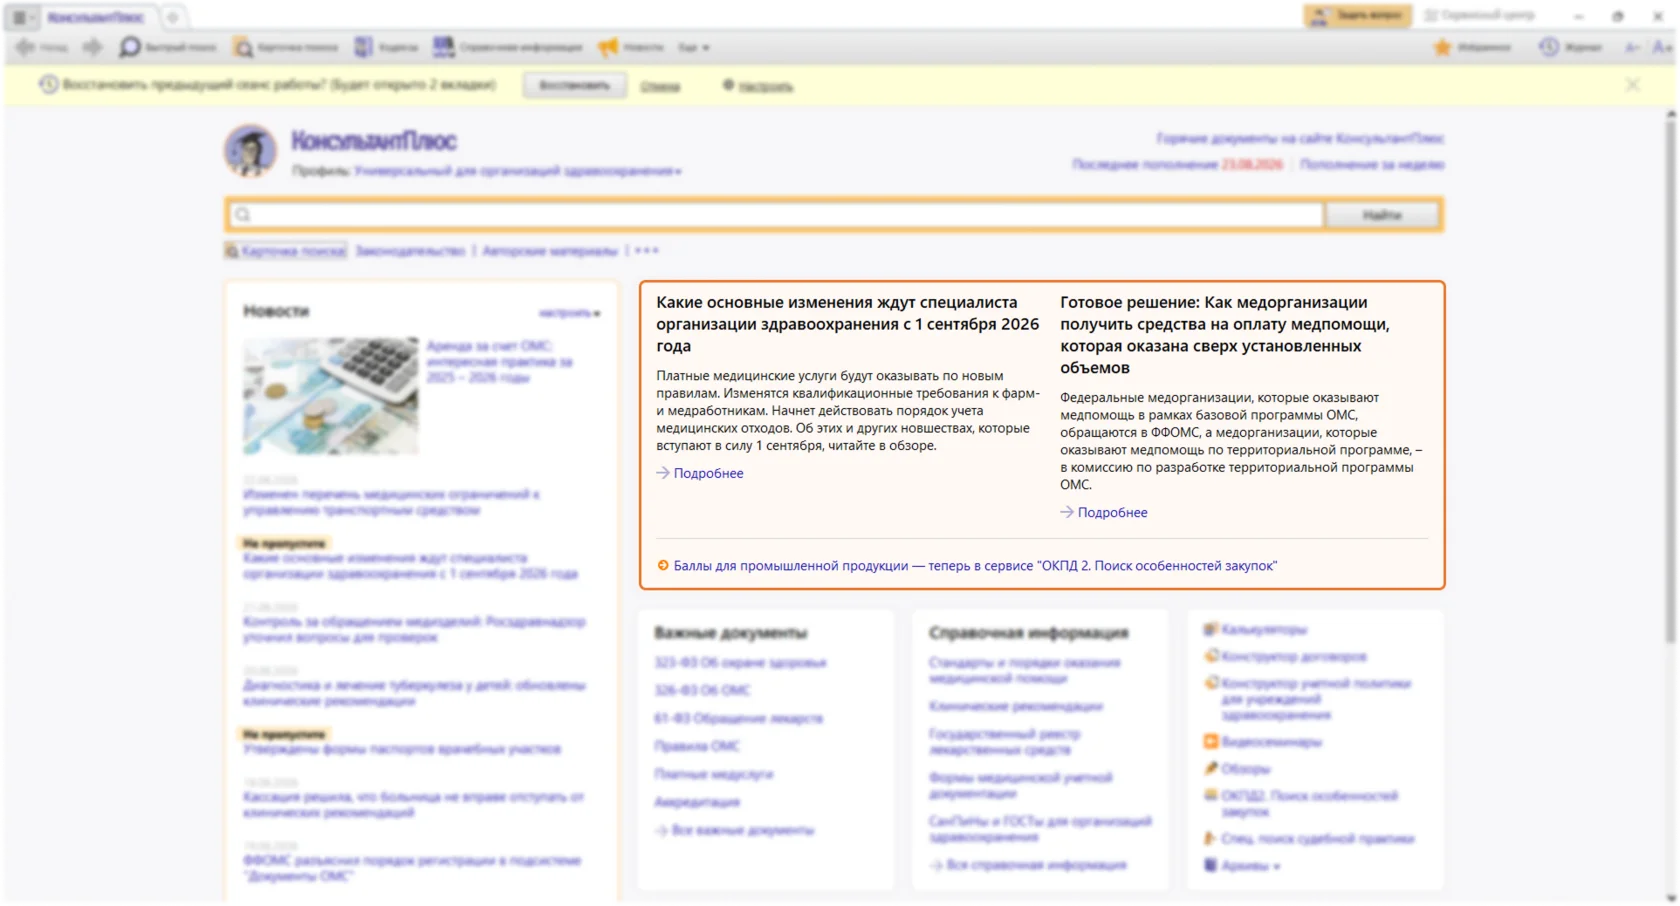
Task: Open the Последнее пополнение link
Action: [x=1177, y=164]
